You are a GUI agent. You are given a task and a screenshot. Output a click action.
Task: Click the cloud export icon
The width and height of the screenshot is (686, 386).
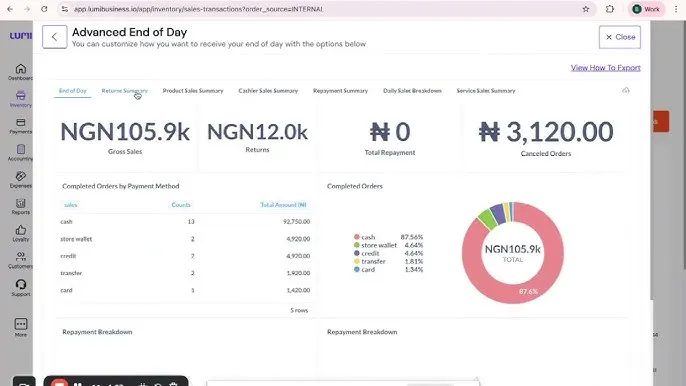[x=626, y=91]
